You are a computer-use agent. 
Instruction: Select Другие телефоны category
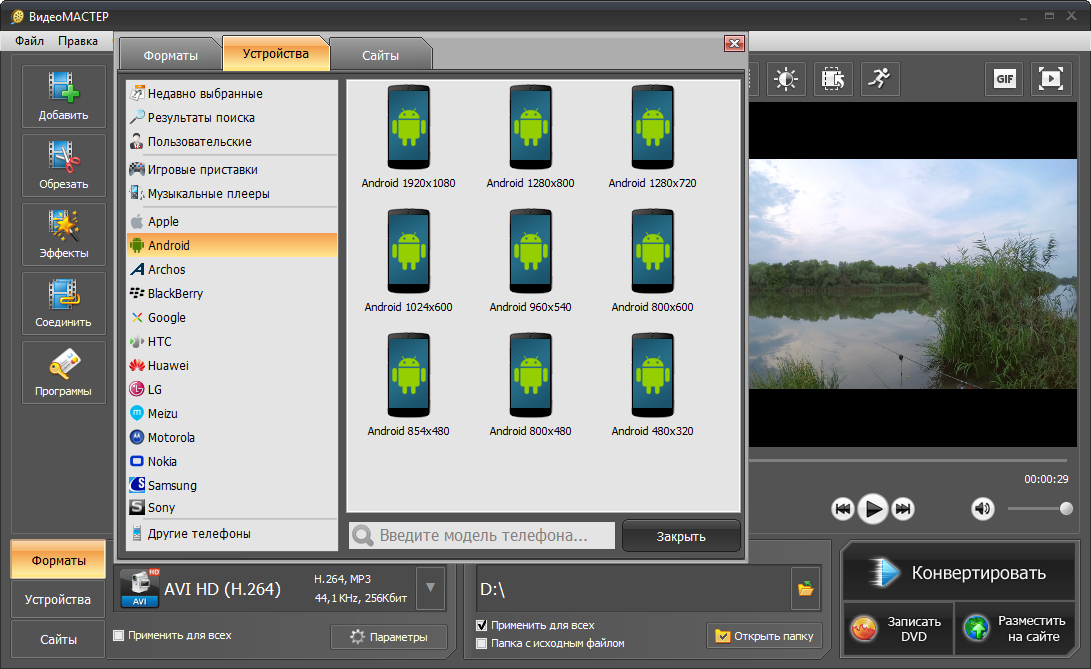coord(232,534)
